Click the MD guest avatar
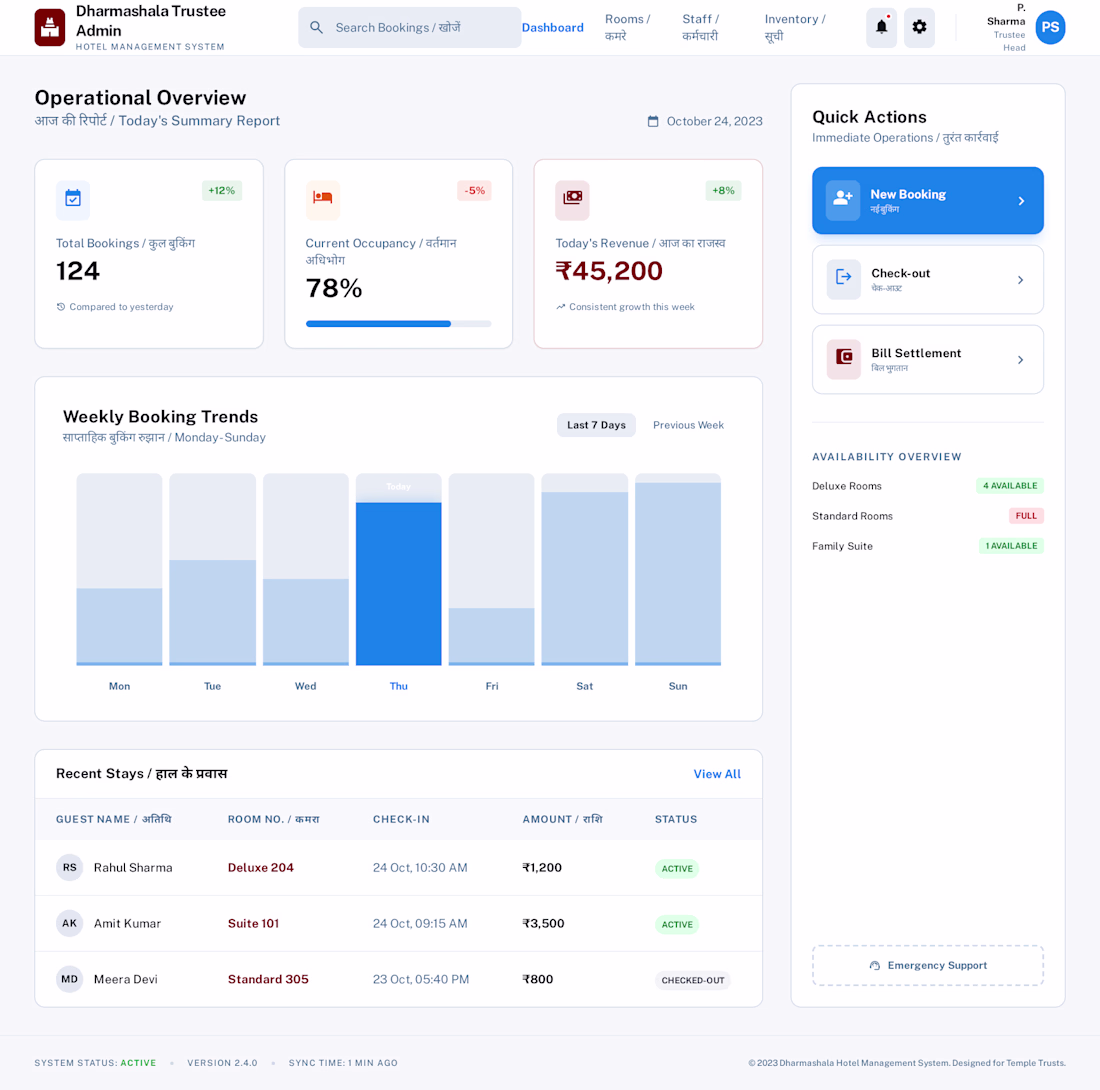The image size is (1100, 1090). tap(69, 978)
